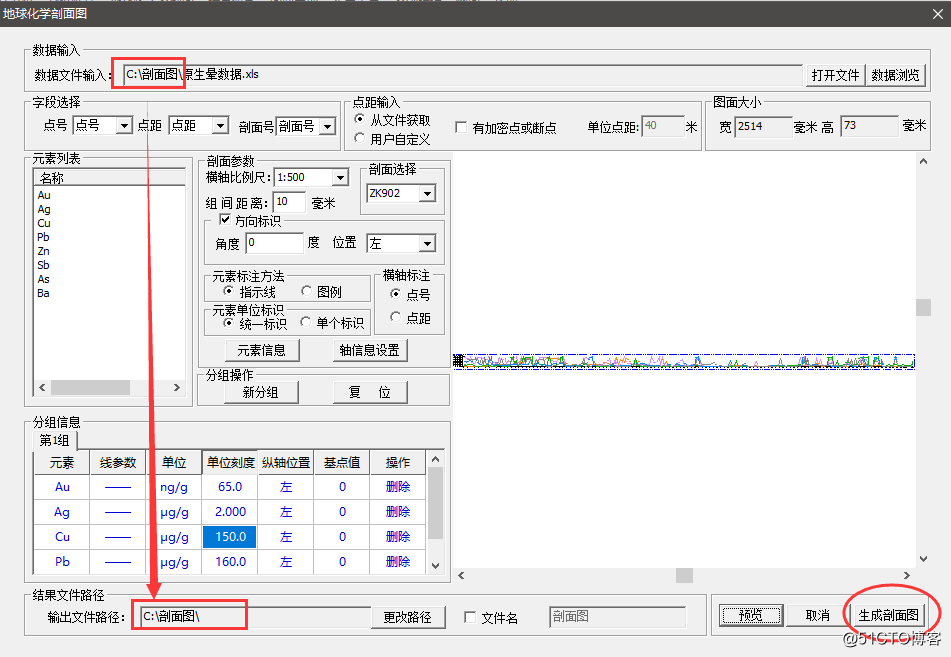
Task: Click preview pane vertical scrollbar thumb
Action: [x=923, y=307]
